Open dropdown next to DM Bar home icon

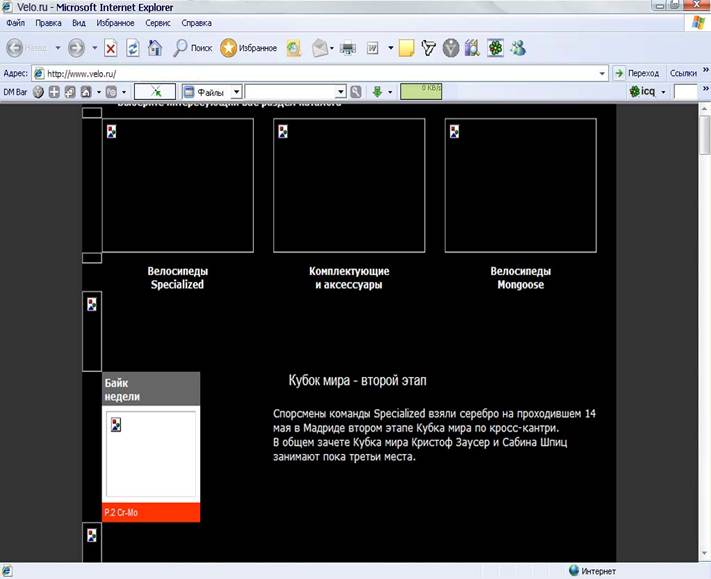pos(99,92)
